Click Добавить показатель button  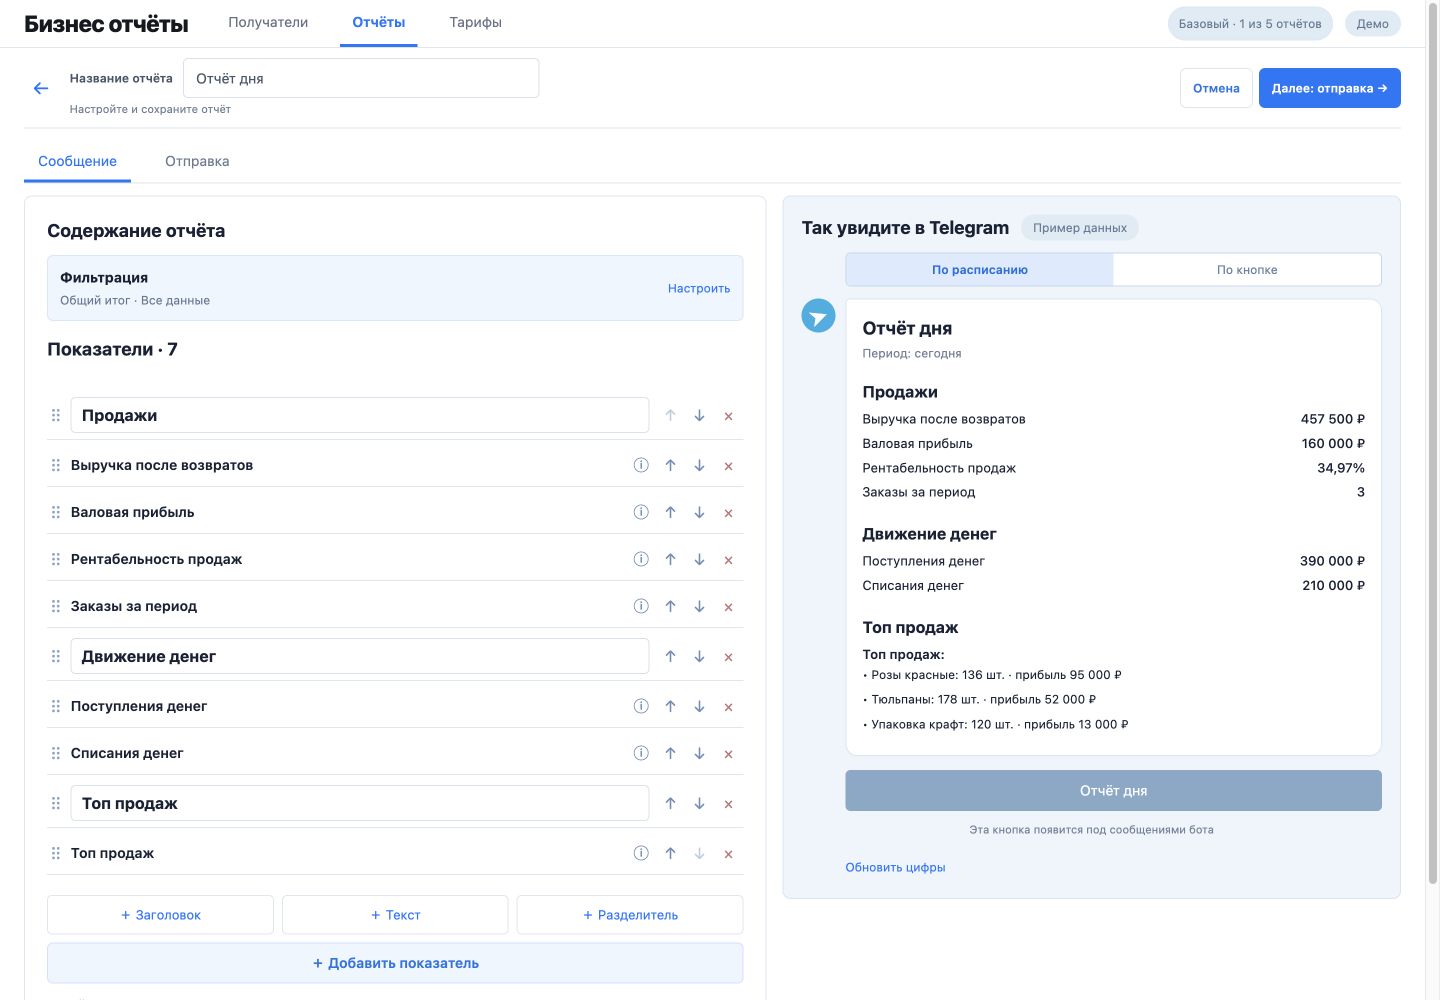[x=395, y=963]
